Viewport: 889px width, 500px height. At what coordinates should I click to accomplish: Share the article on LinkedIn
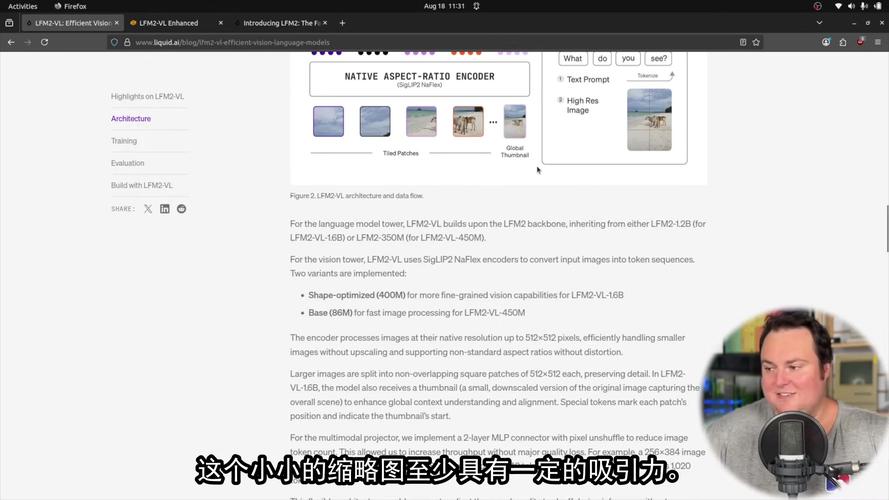pos(164,209)
